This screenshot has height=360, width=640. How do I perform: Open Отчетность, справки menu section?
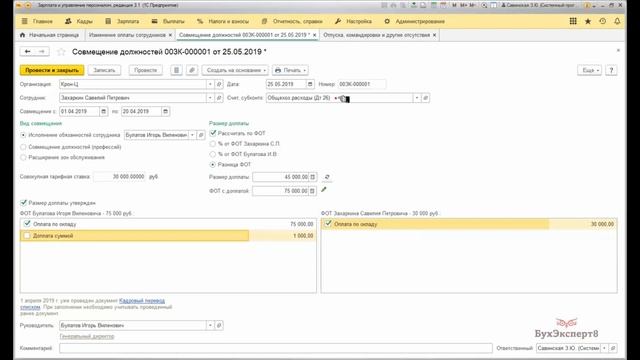pyautogui.click(x=292, y=21)
